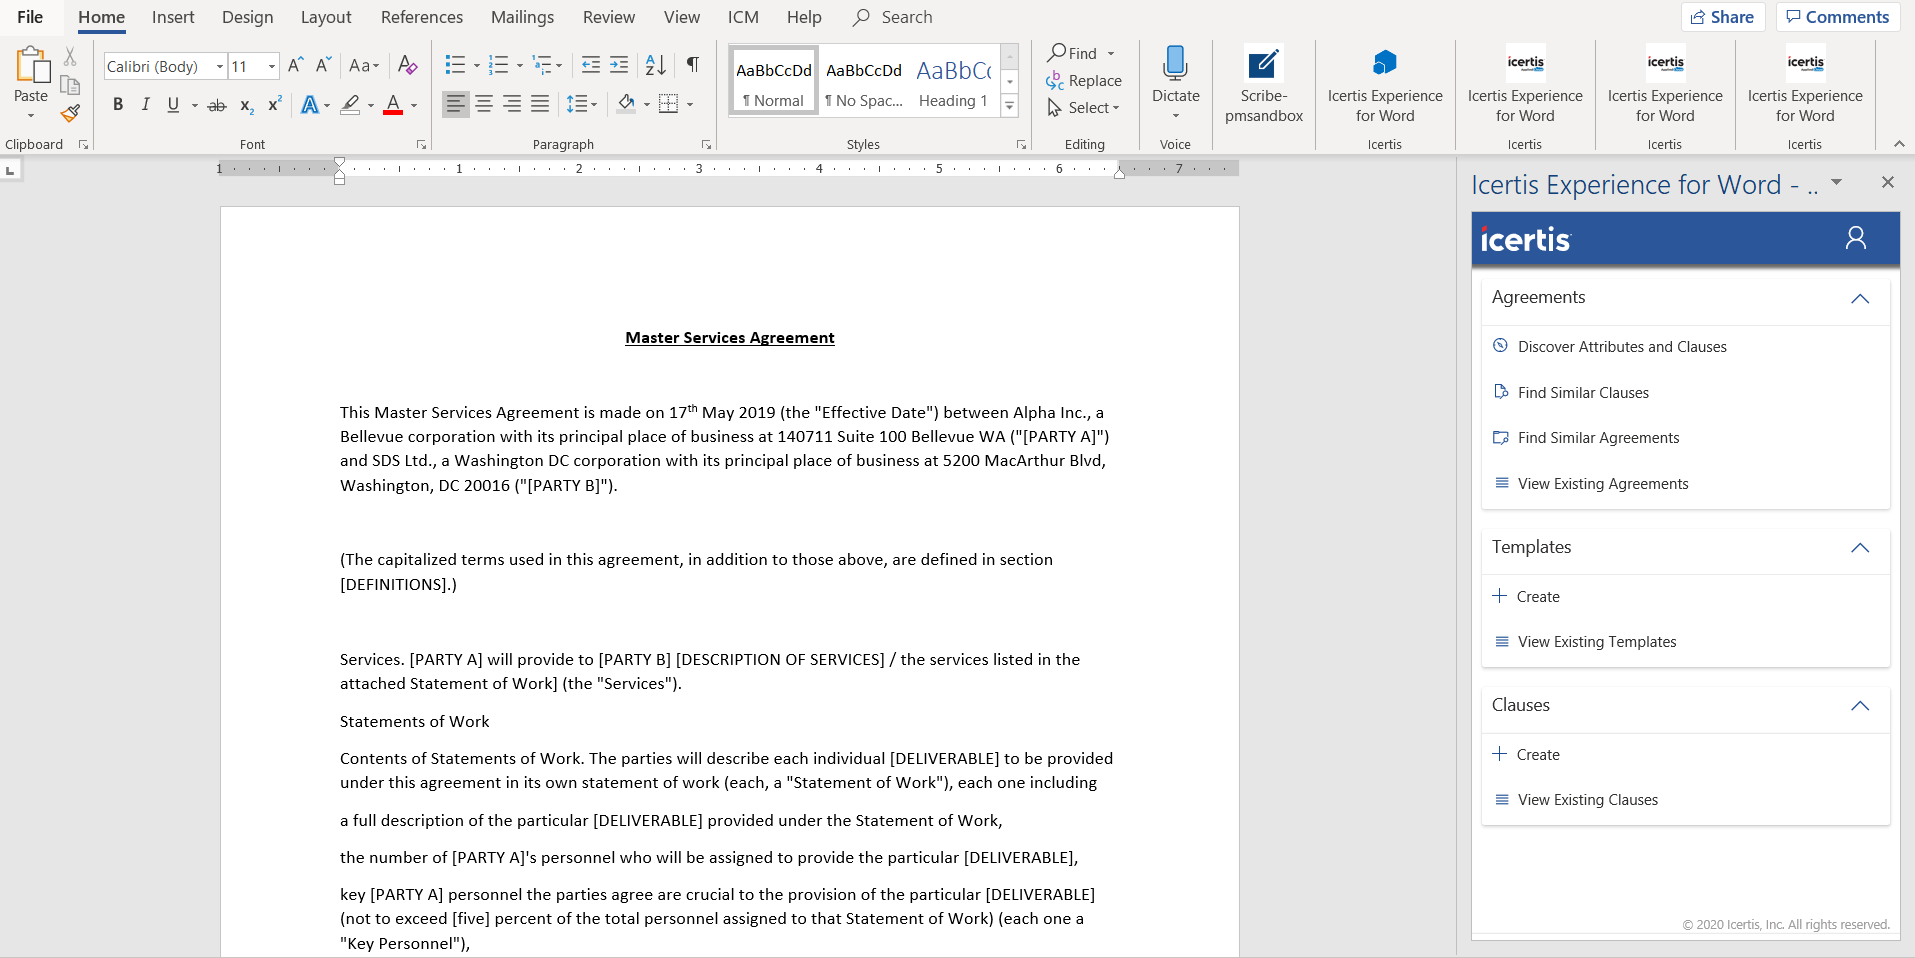Open the font name dropdown
The height and width of the screenshot is (958, 1915).
pyautogui.click(x=220, y=66)
